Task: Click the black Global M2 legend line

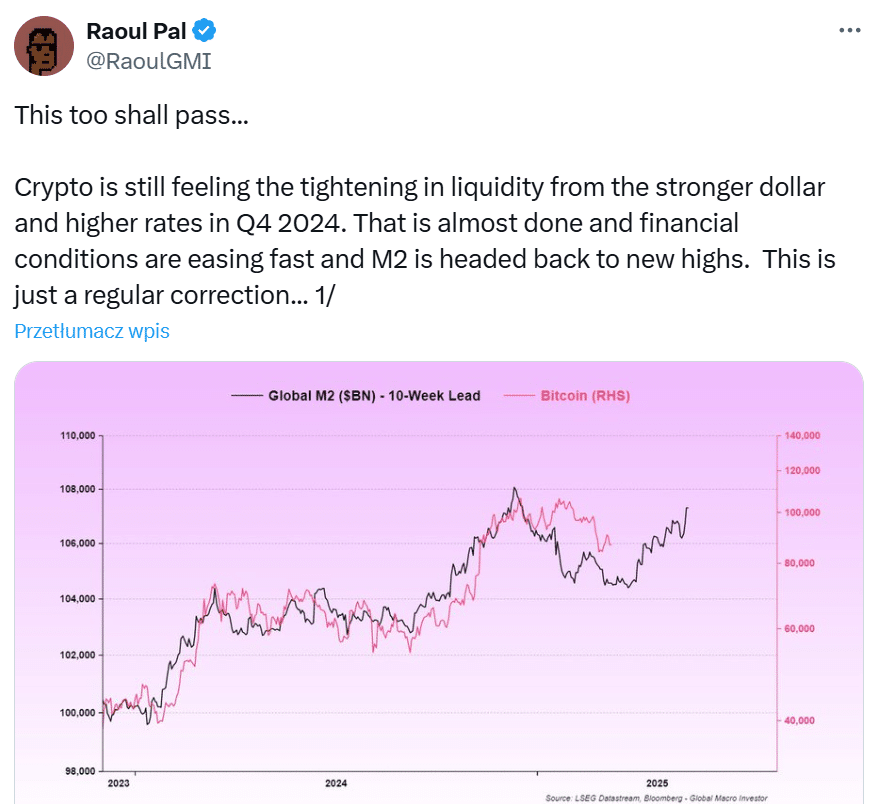Action: (x=247, y=396)
